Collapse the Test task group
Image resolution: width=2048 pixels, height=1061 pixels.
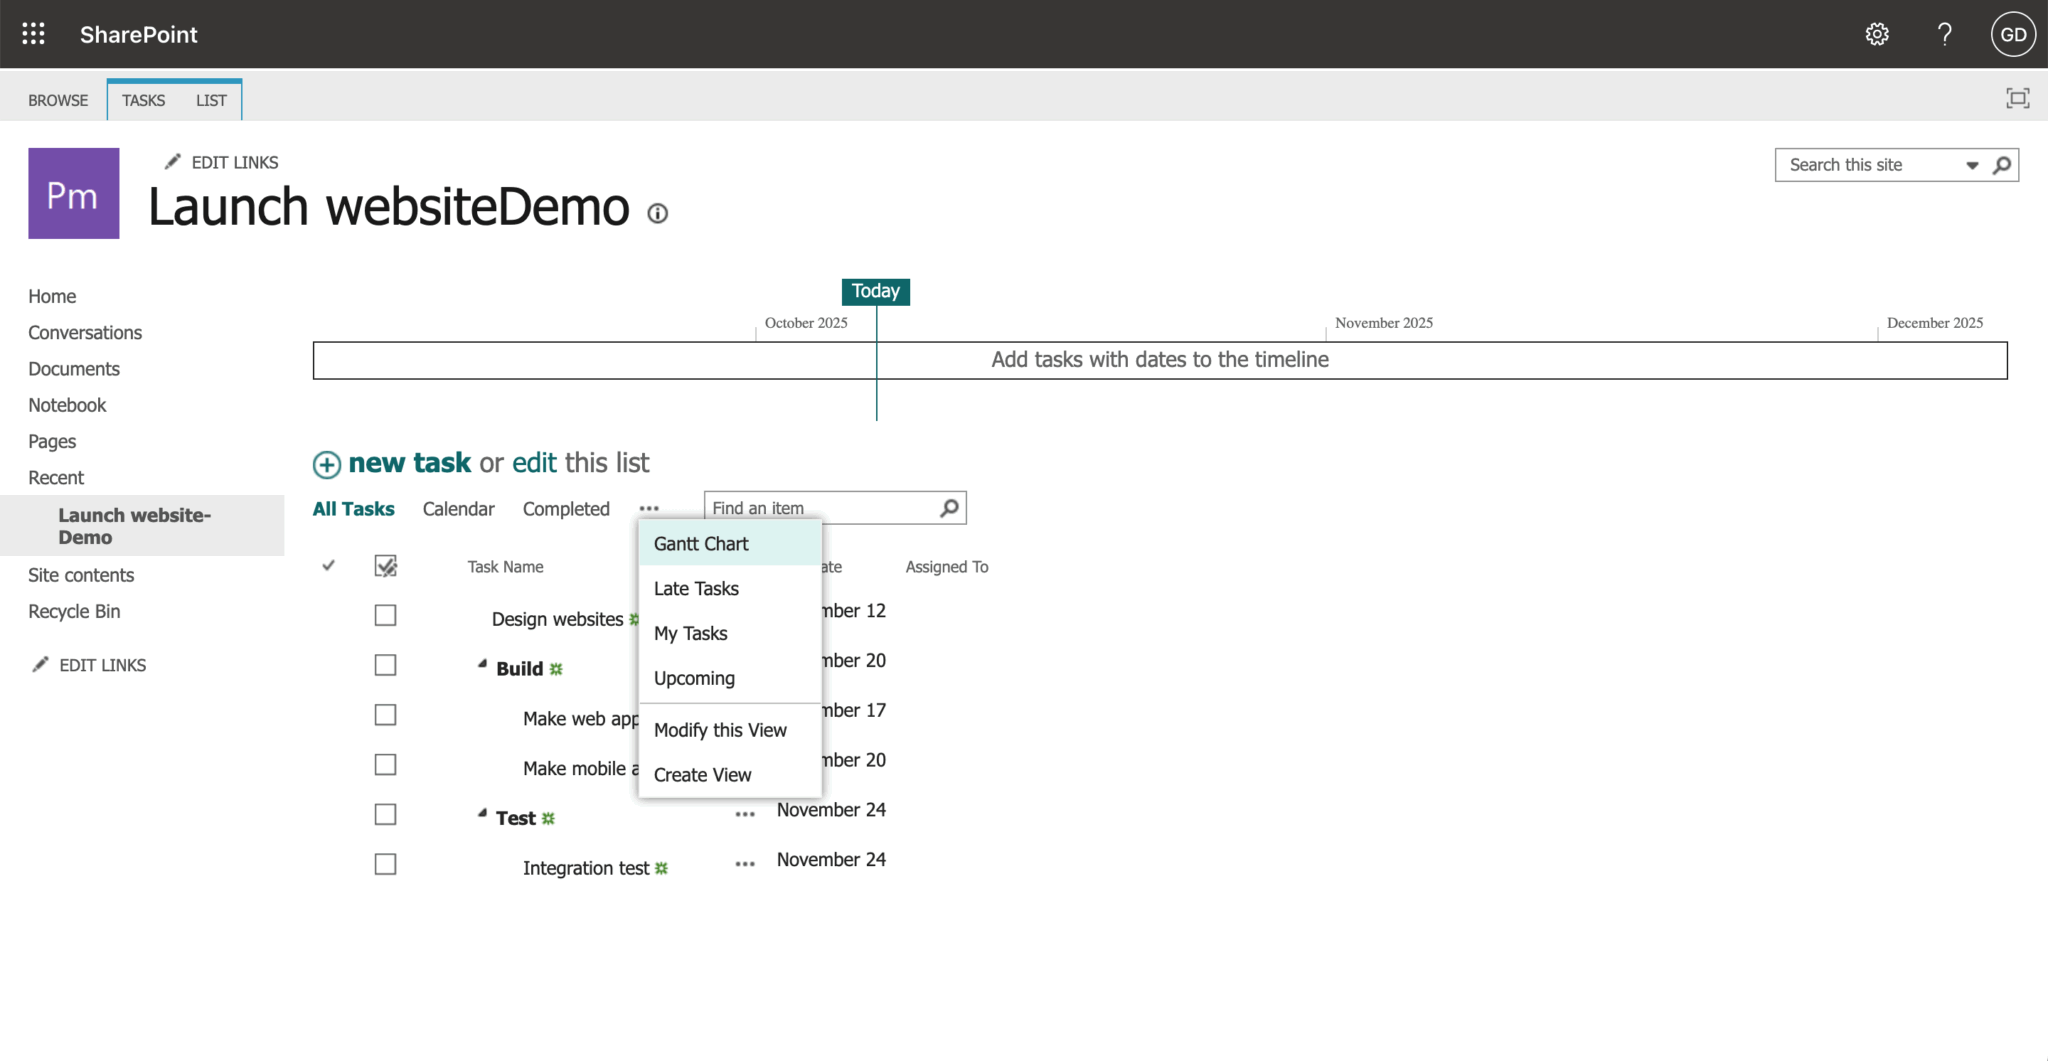pyautogui.click(x=482, y=814)
